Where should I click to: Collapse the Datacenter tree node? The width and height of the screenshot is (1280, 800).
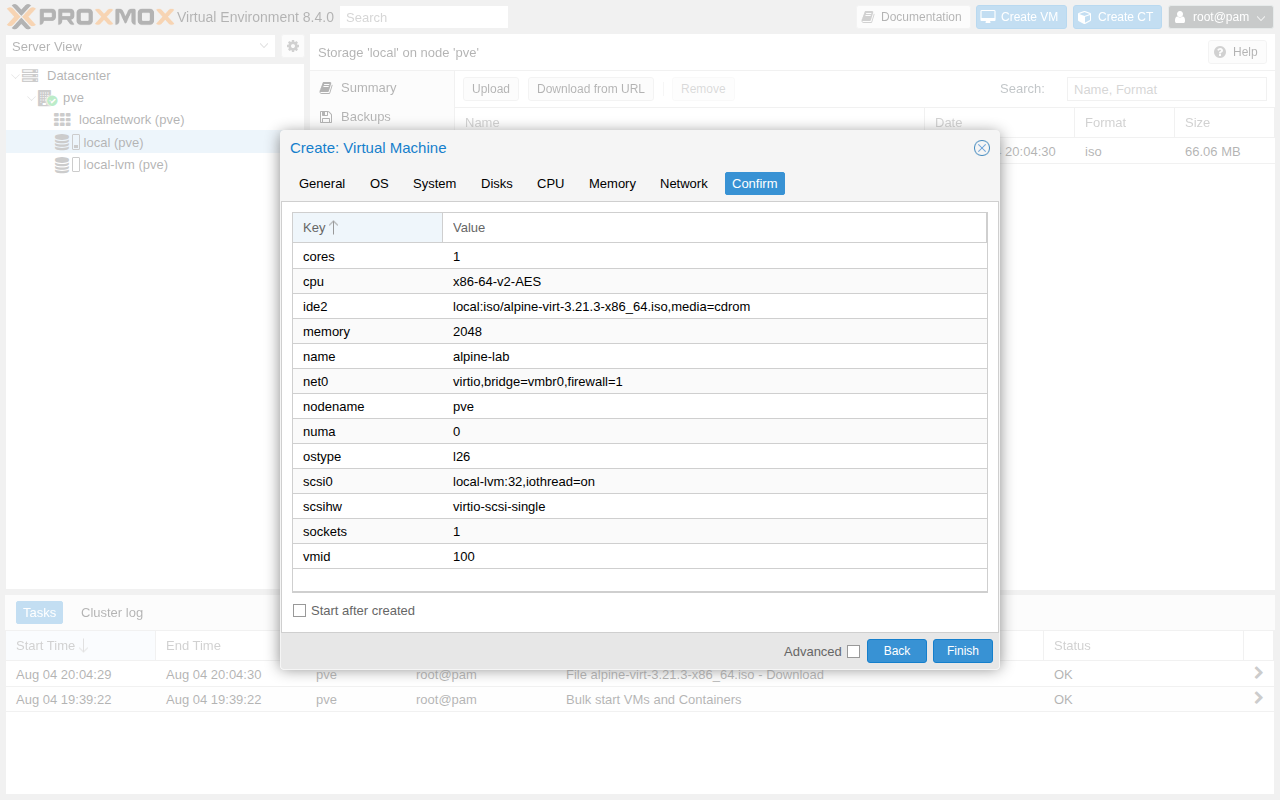coord(14,76)
